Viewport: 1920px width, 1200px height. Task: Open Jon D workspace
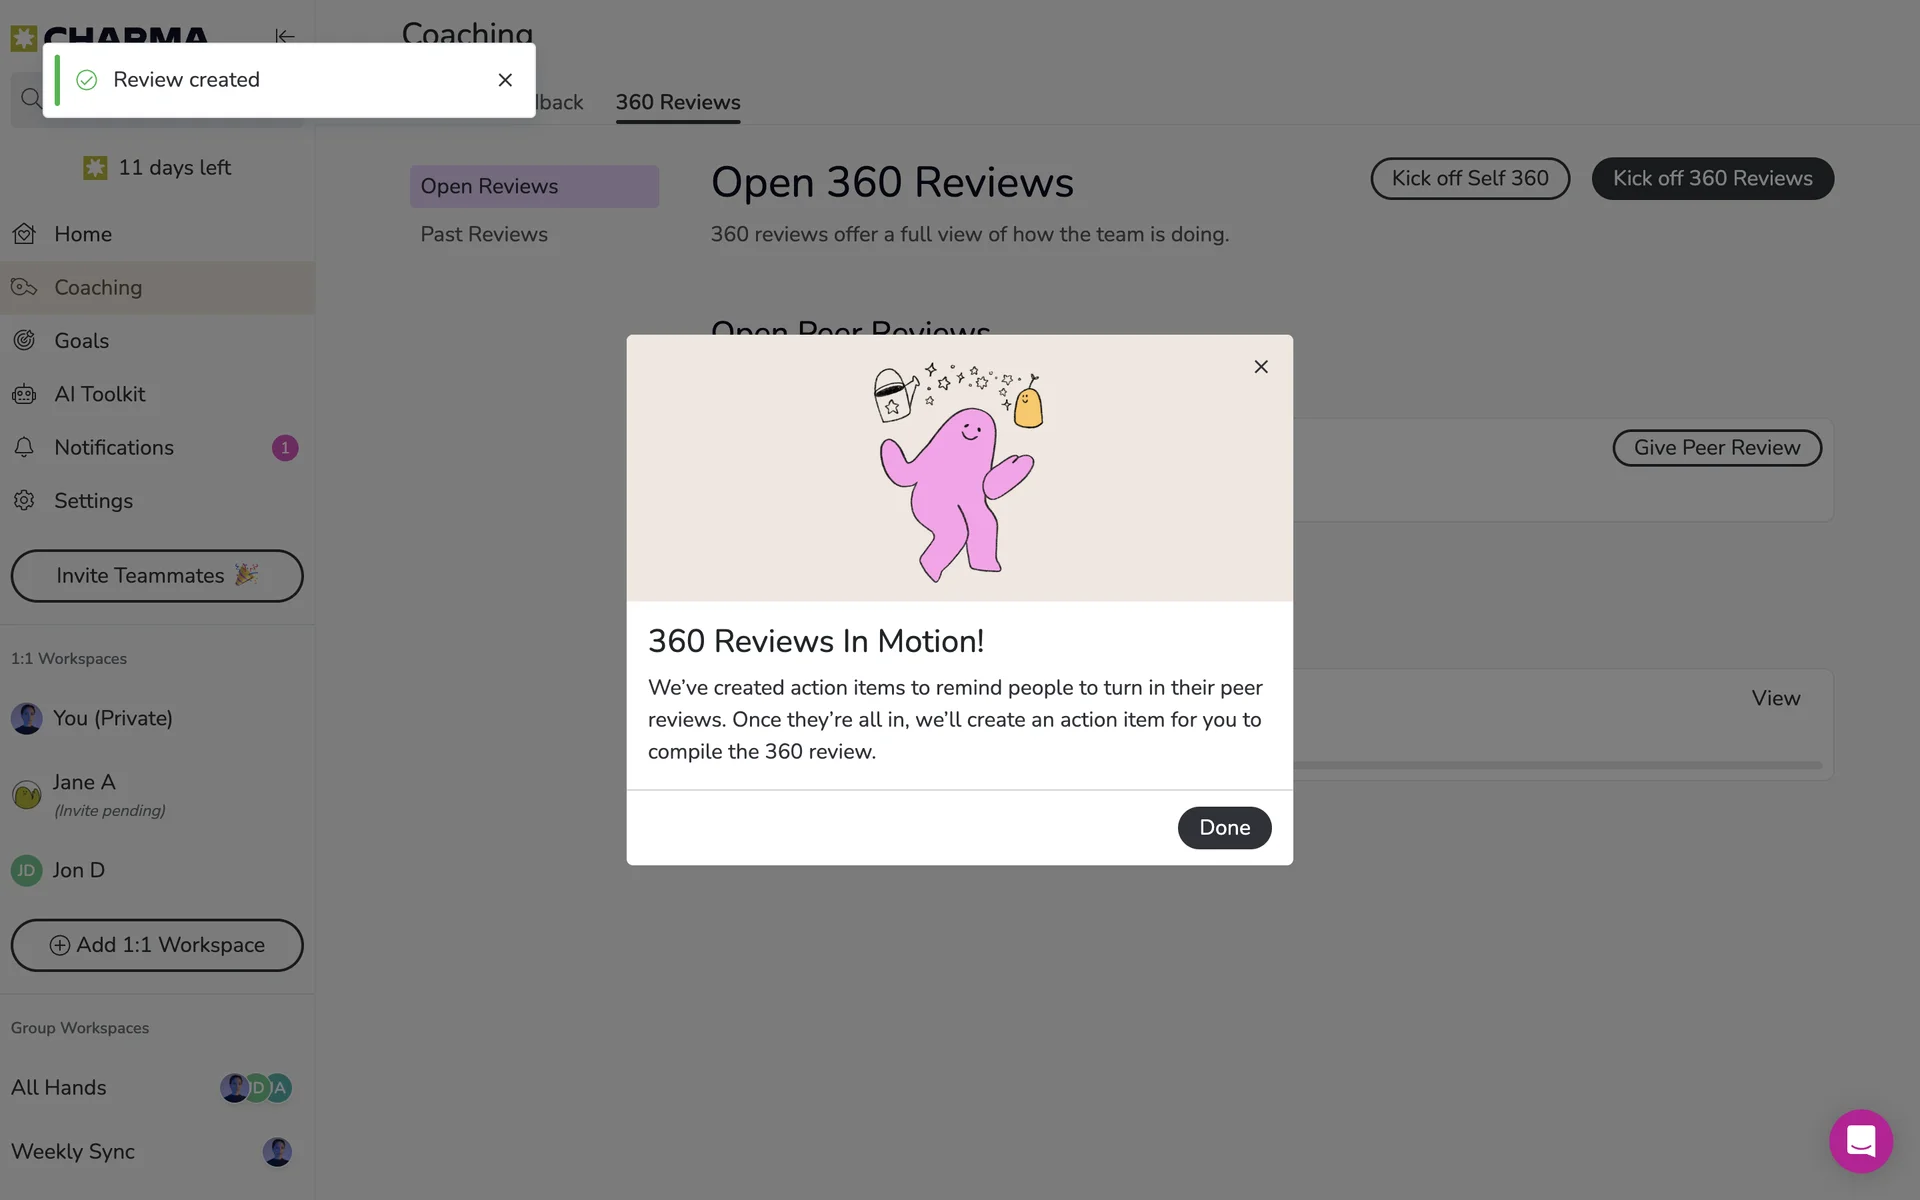[78, 870]
